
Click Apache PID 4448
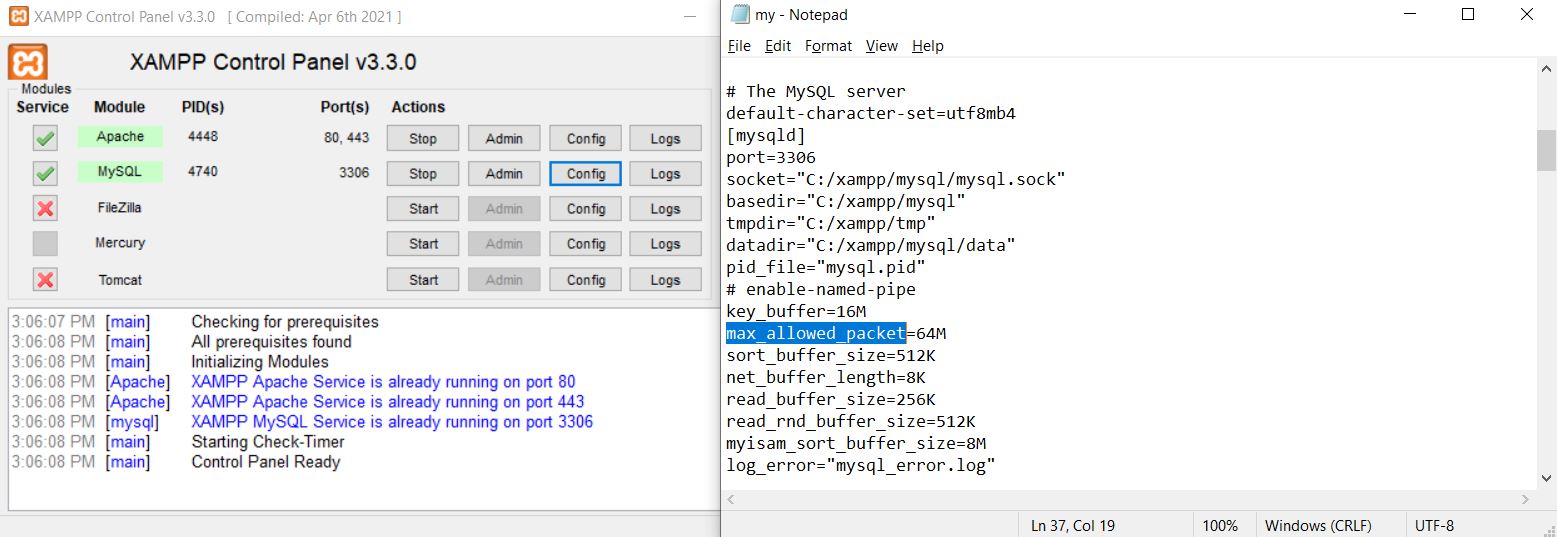(x=203, y=136)
